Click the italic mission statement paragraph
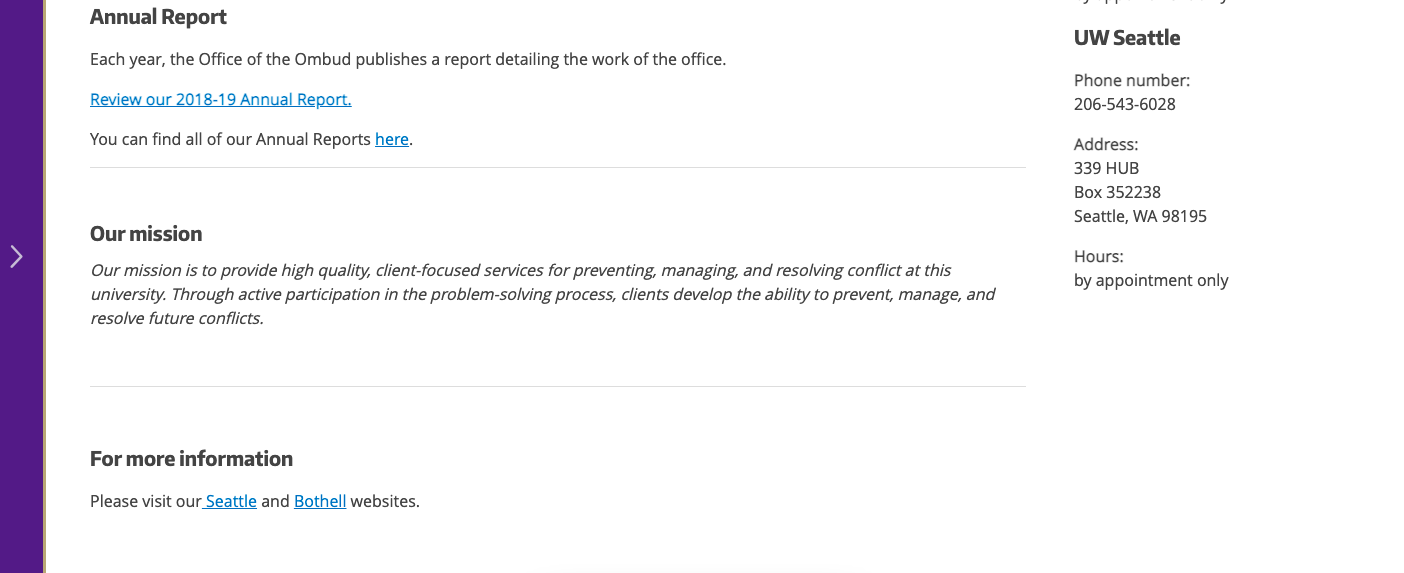The width and height of the screenshot is (1404, 573). point(542,294)
